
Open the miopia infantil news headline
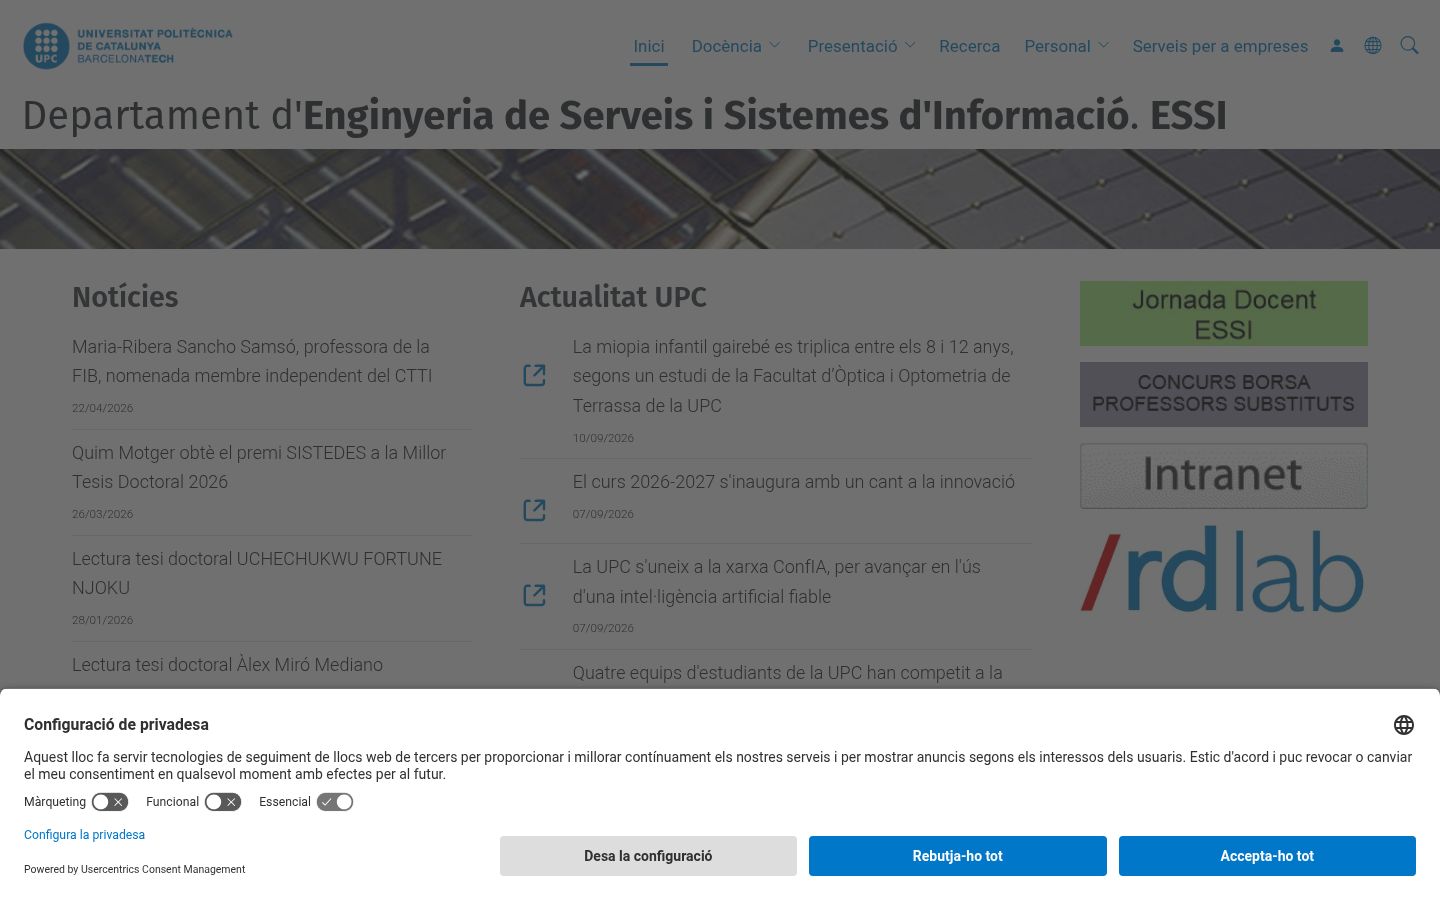tap(793, 376)
